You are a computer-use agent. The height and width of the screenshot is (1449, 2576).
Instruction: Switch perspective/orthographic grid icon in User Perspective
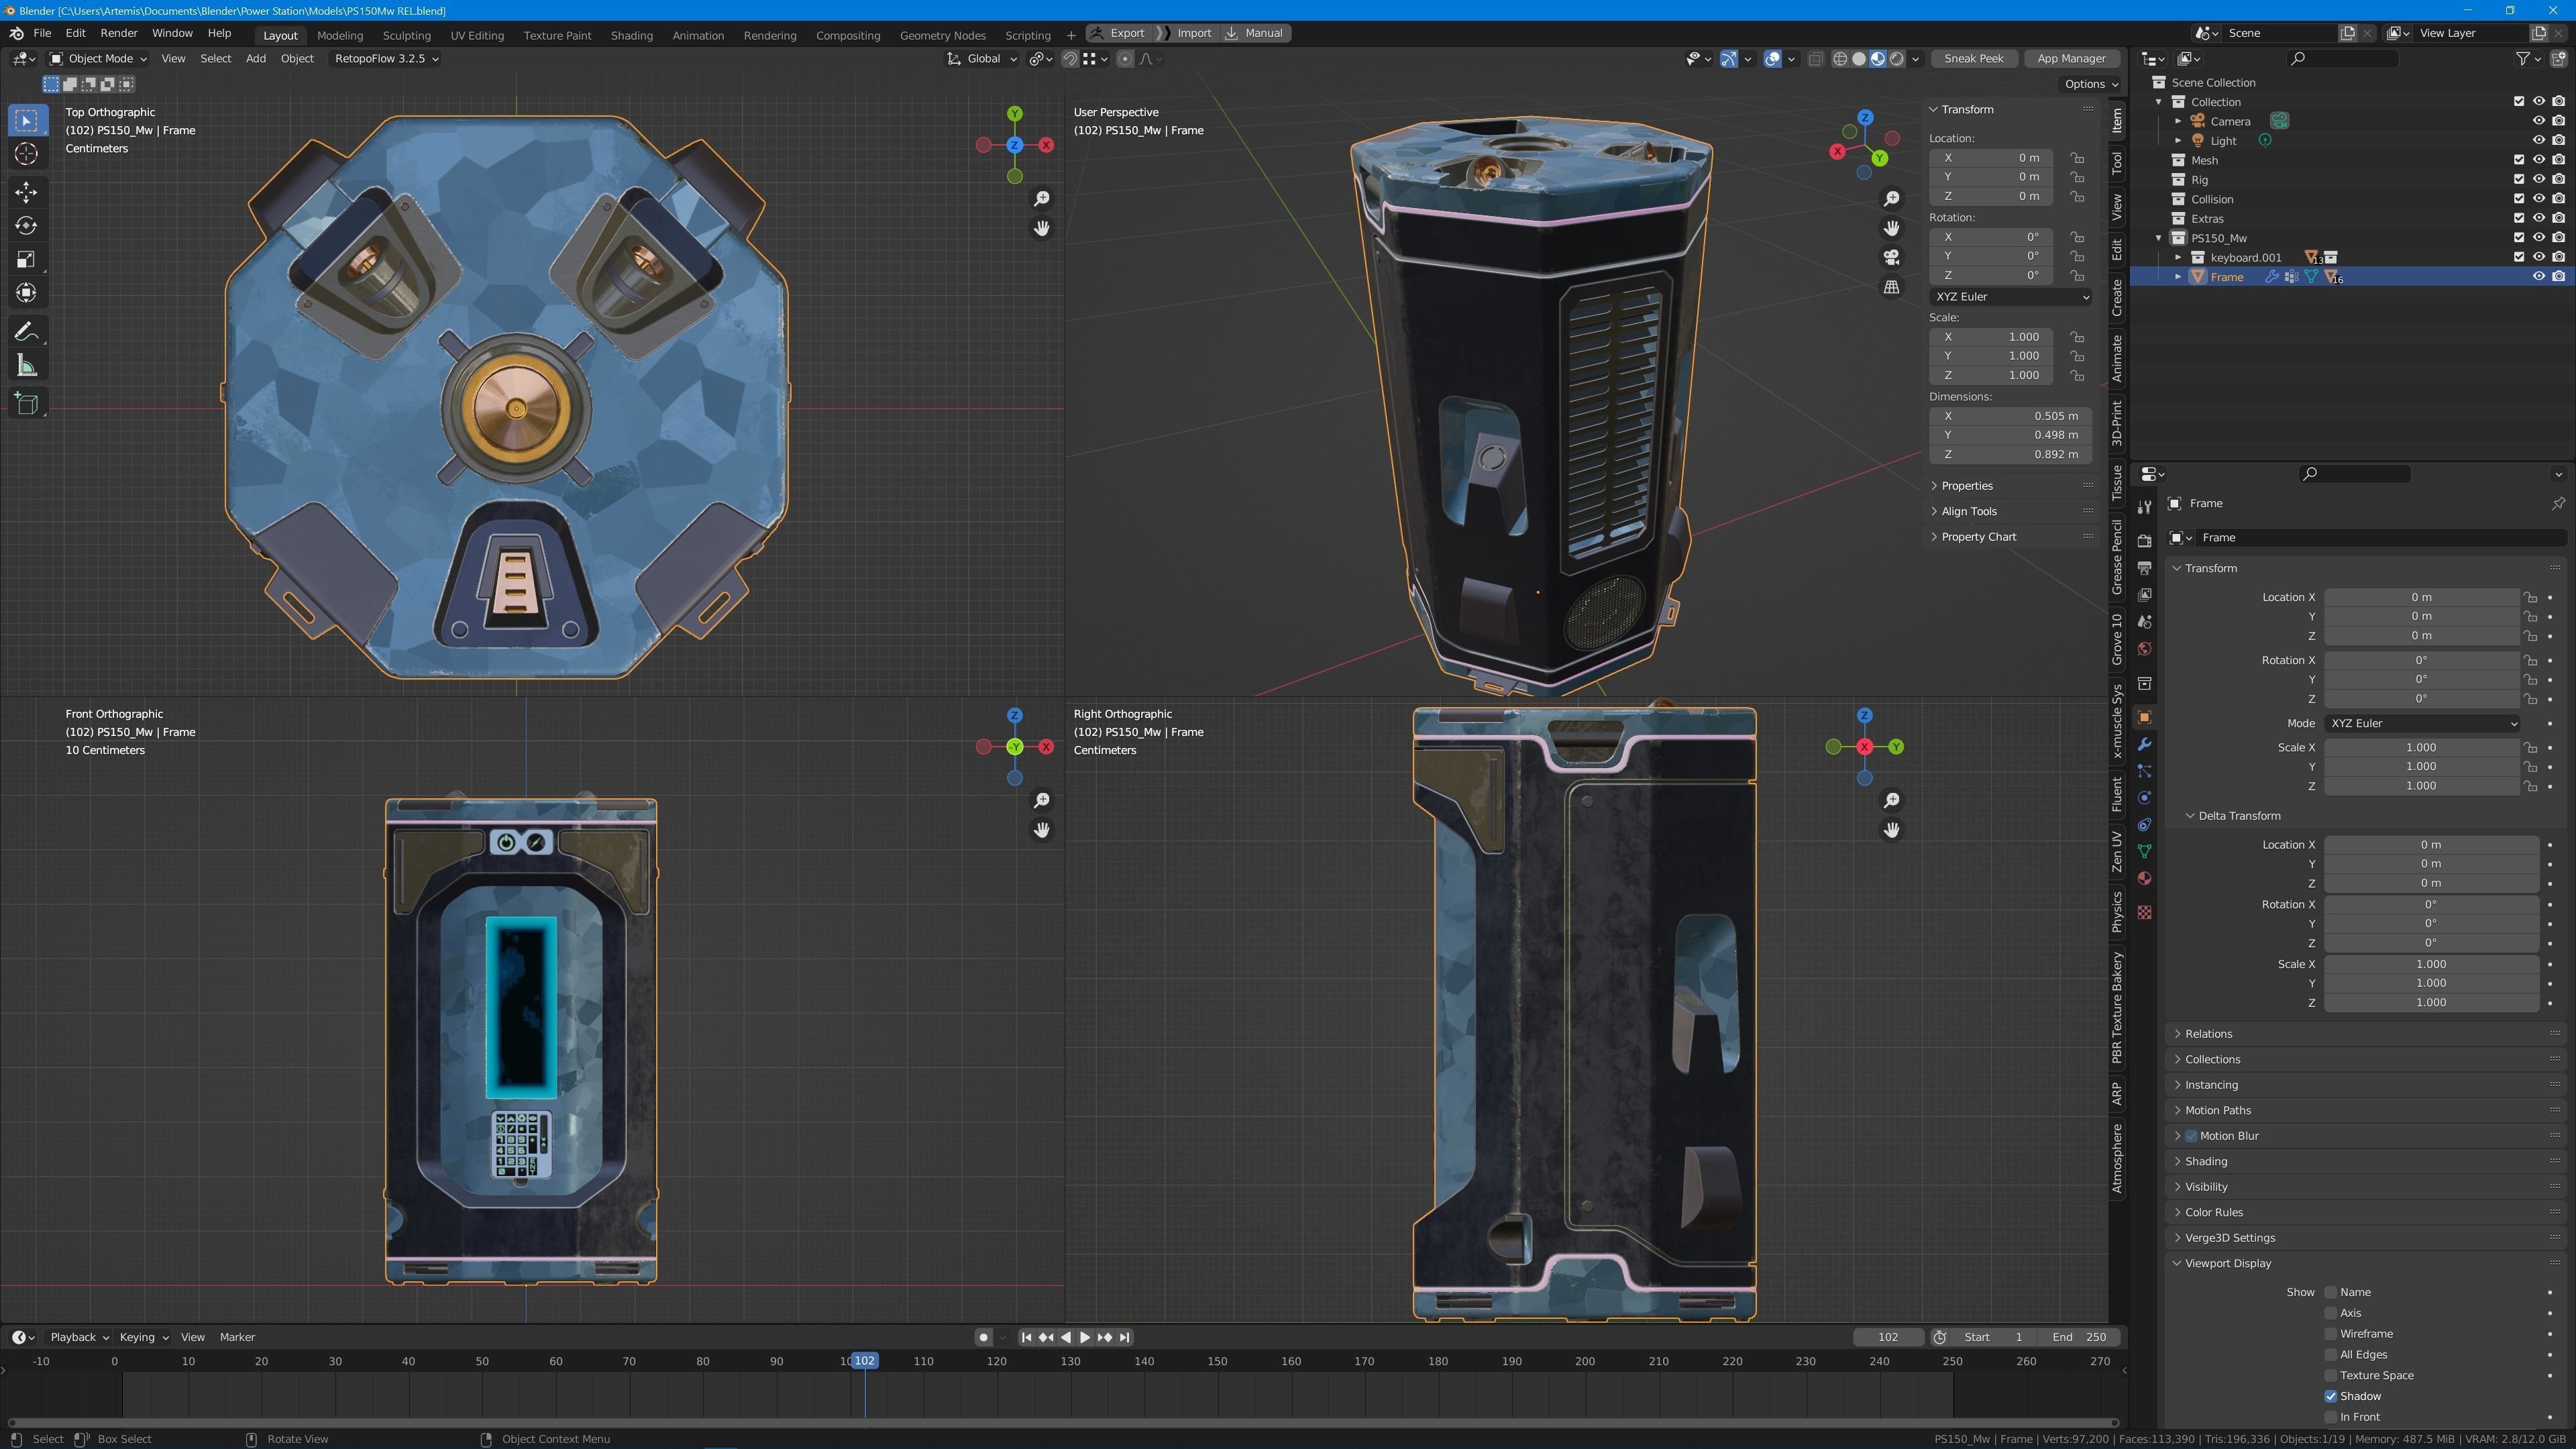(1891, 287)
